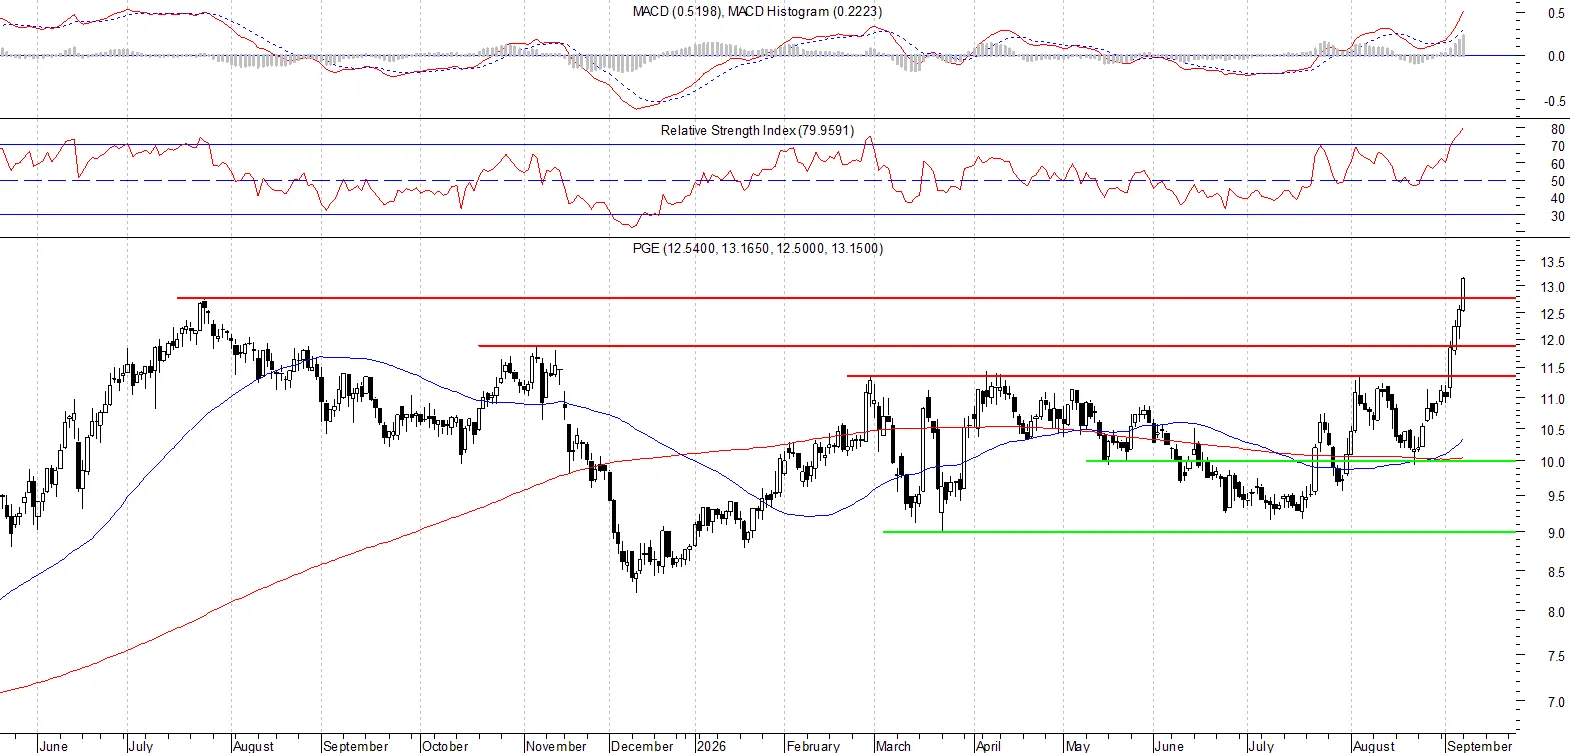The width and height of the screenshot is (1570, 753).
Task: Click the November label on the date axis
Action: (556, 746)
